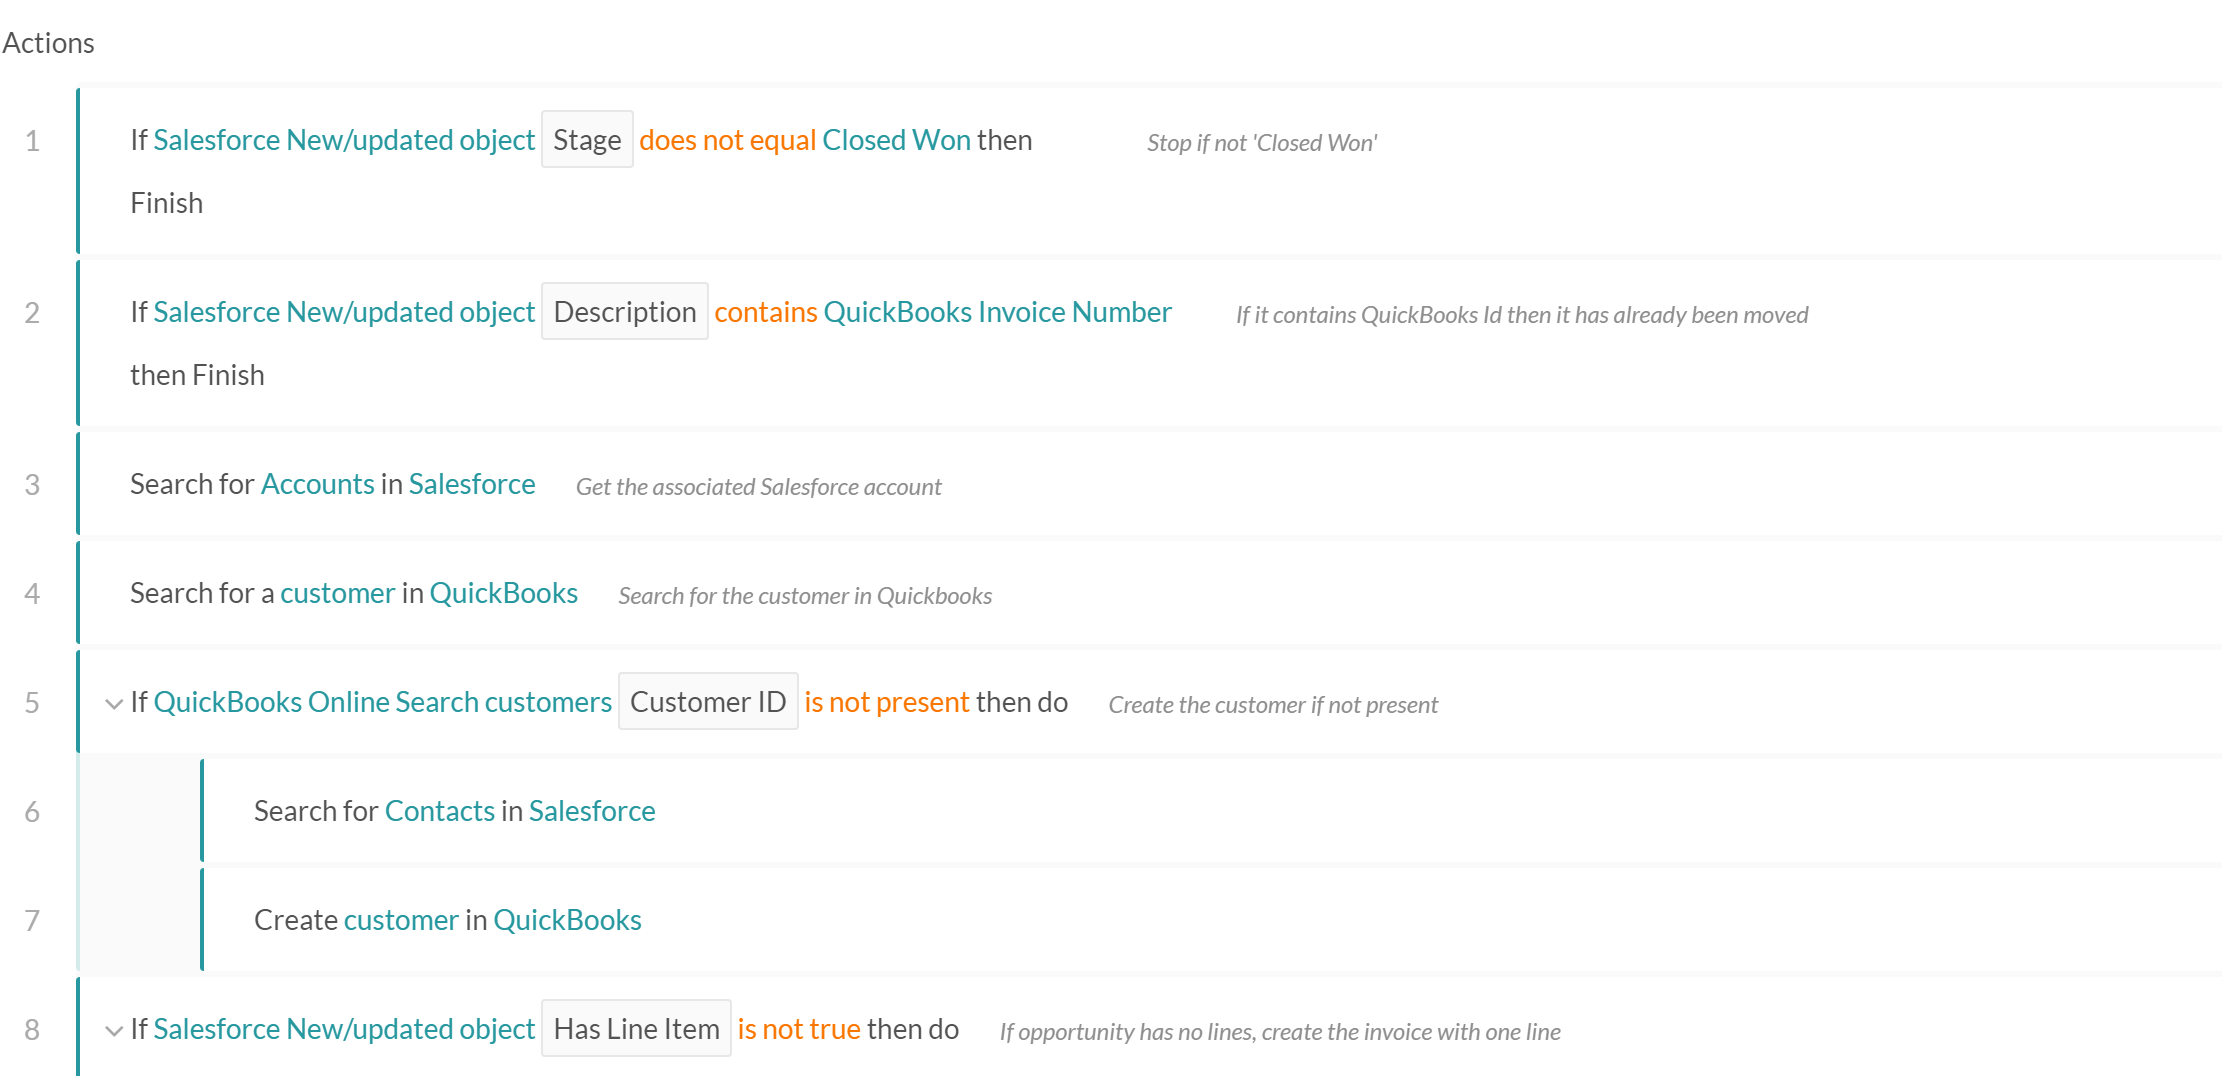Select the comment "Stop if not 'Closed Won'"

pyautogui.click(x=1262, y=143)
